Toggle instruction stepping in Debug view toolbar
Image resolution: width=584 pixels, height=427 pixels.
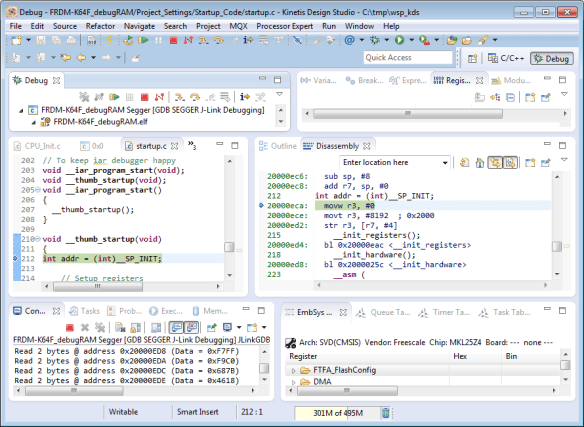coord(245,97)
